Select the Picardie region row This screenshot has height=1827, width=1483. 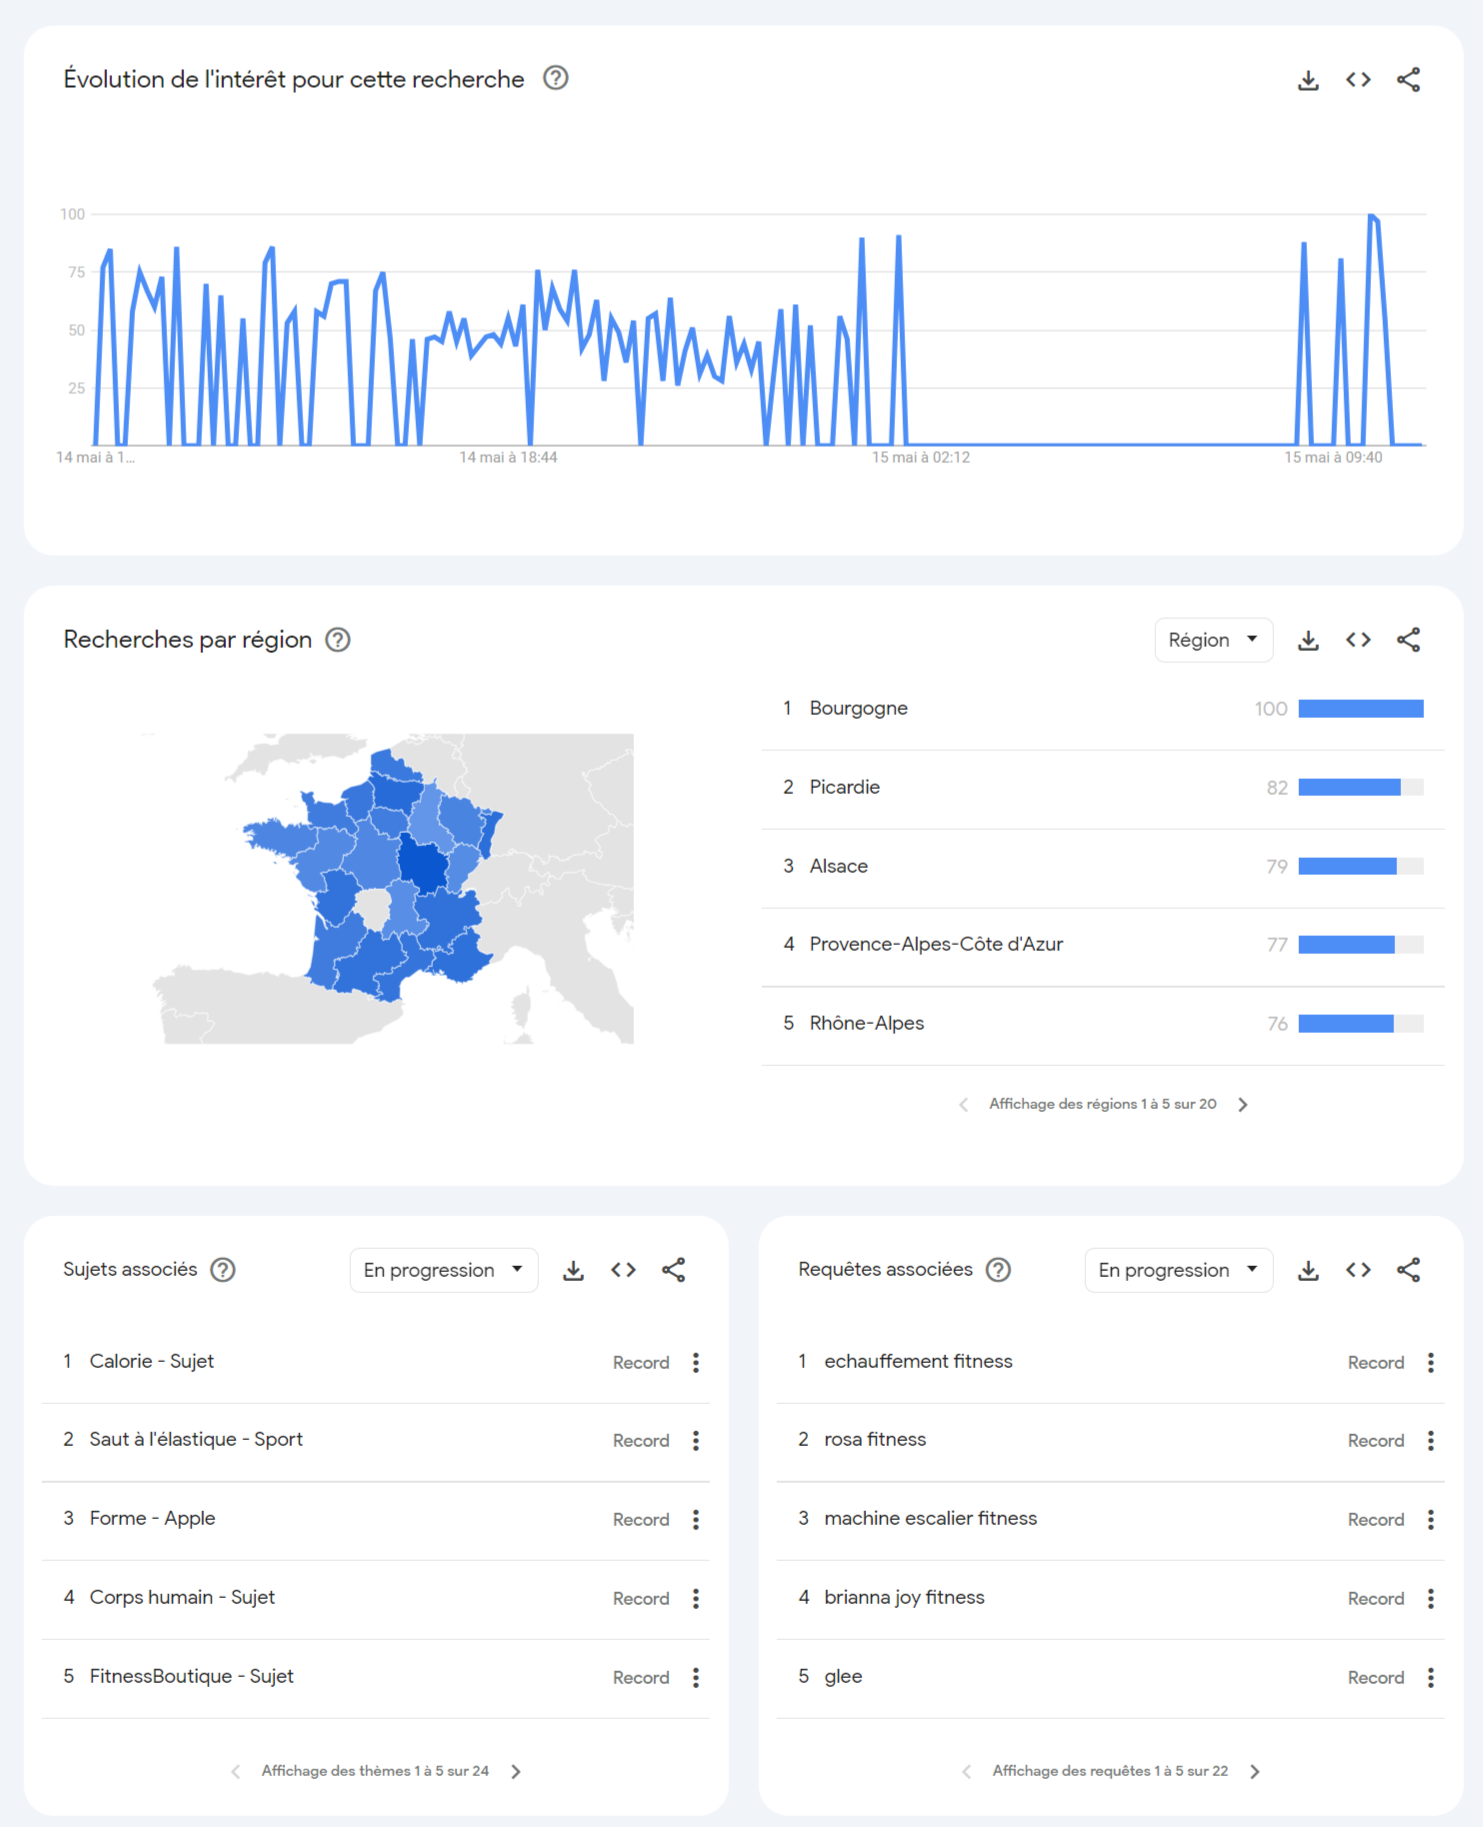1103,788
